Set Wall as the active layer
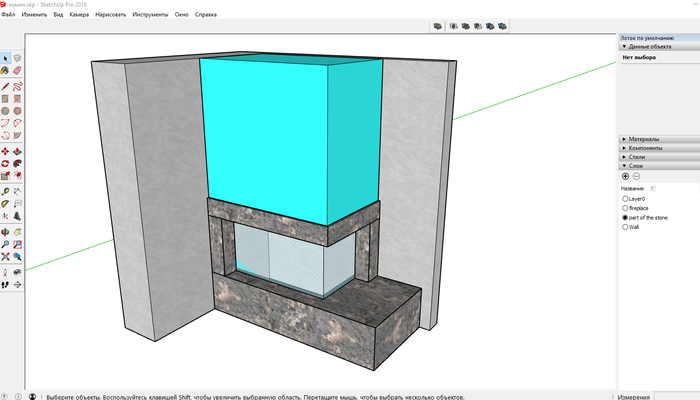 click(x=625, y=226)
